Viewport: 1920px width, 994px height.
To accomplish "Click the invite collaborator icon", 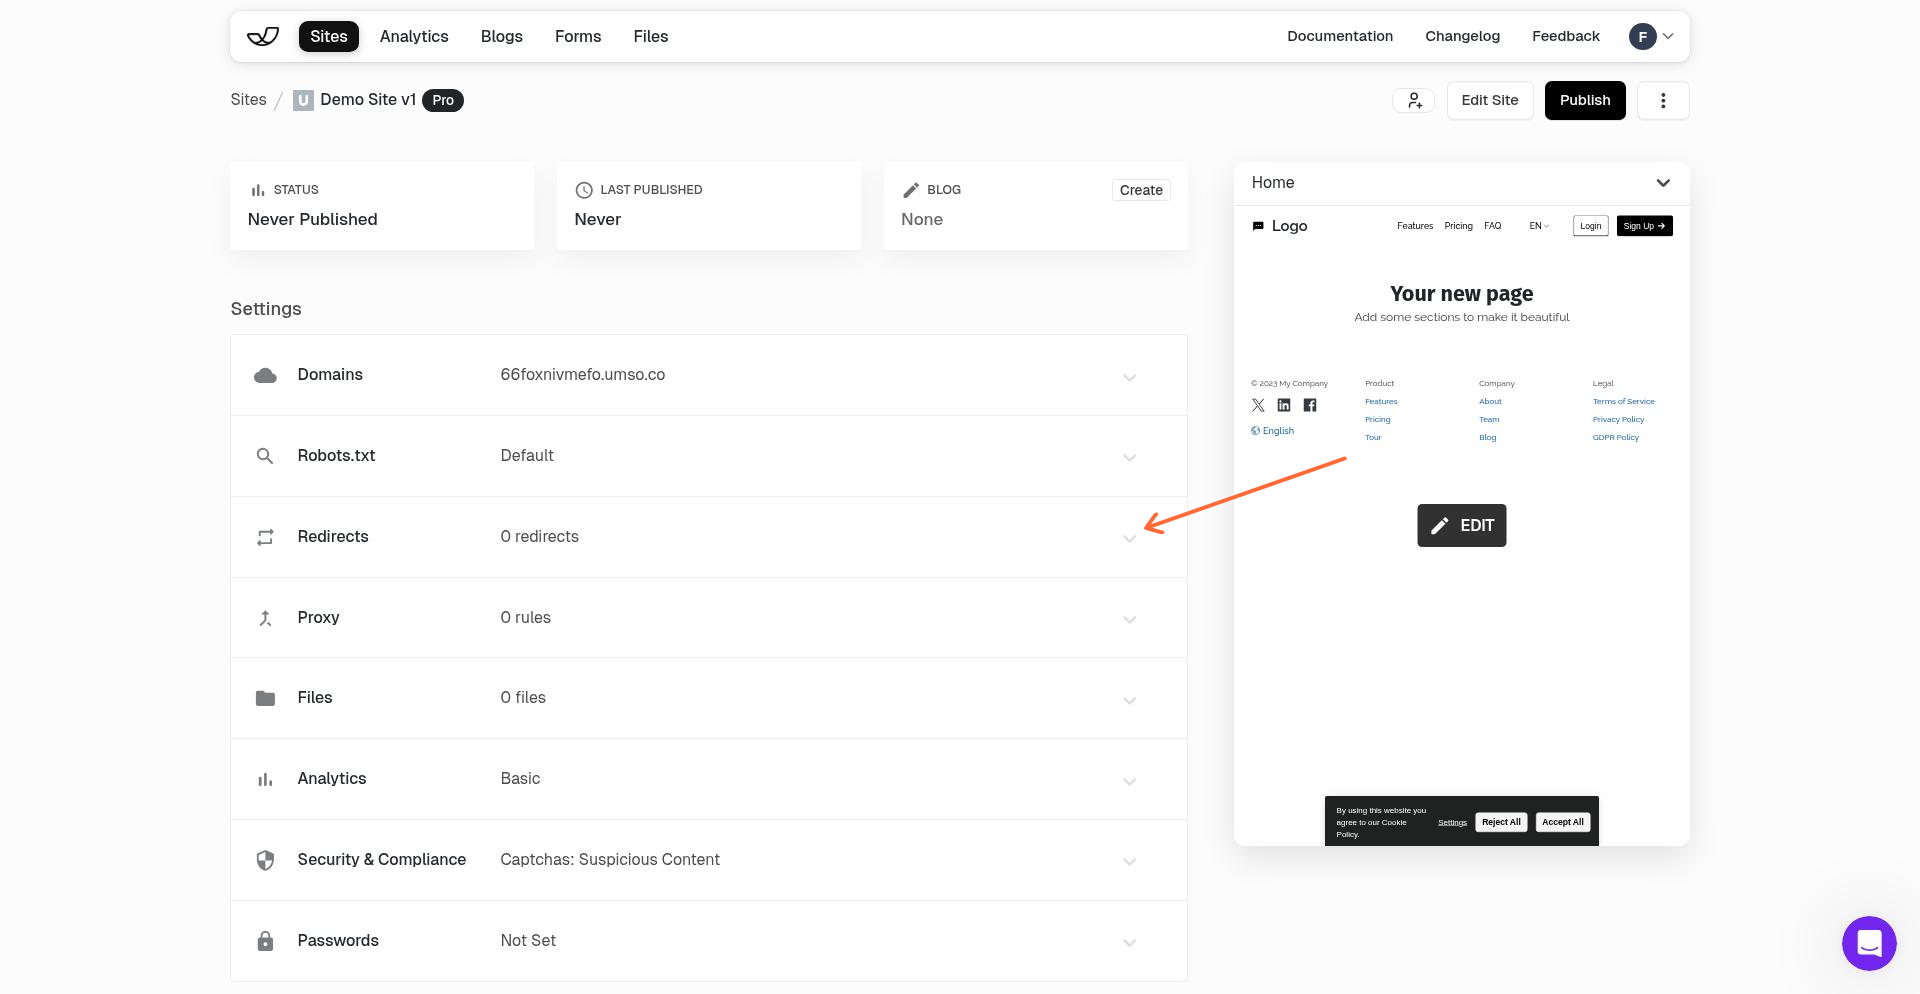I will (1413, 100).
